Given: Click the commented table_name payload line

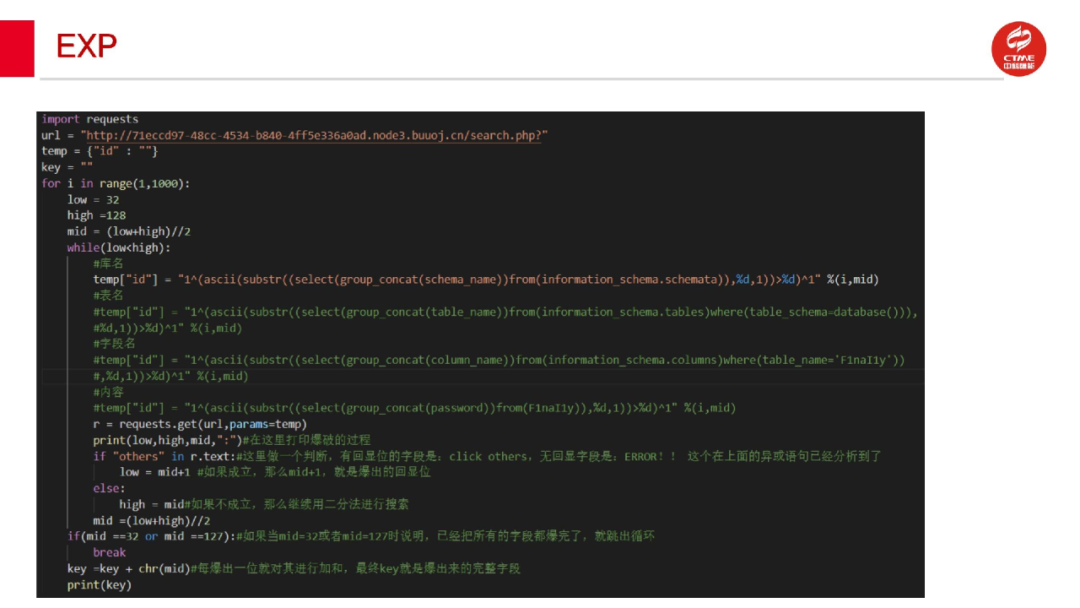Looking at the screenshot, I should coord(506,312).
